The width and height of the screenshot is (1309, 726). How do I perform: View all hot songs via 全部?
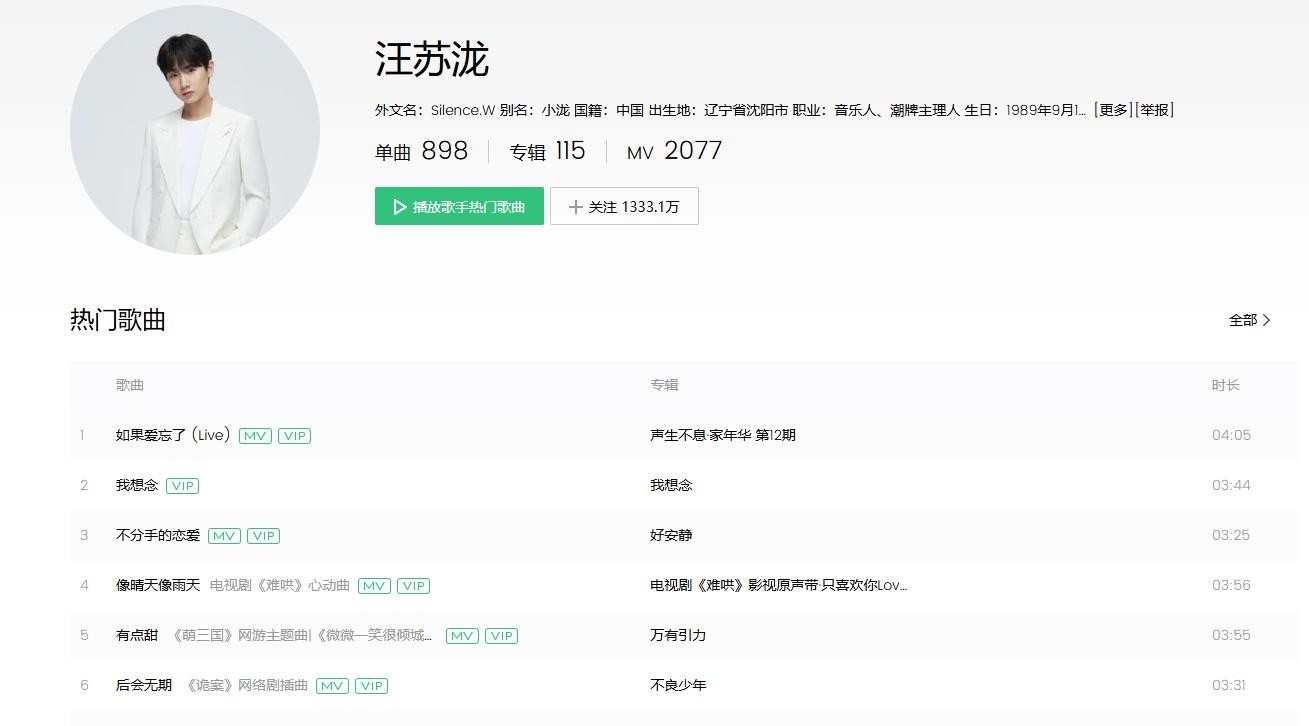point(1249,320)
